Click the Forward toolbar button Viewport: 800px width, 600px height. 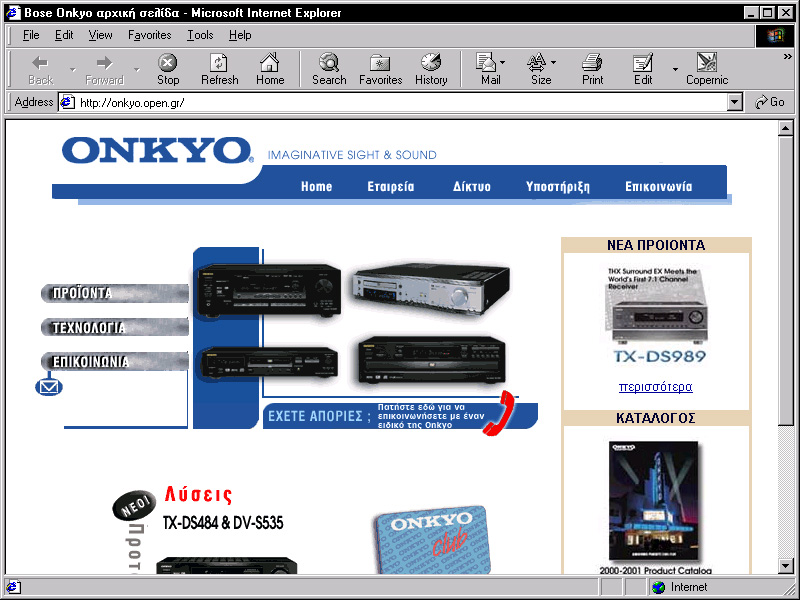[x=105, y=69]
